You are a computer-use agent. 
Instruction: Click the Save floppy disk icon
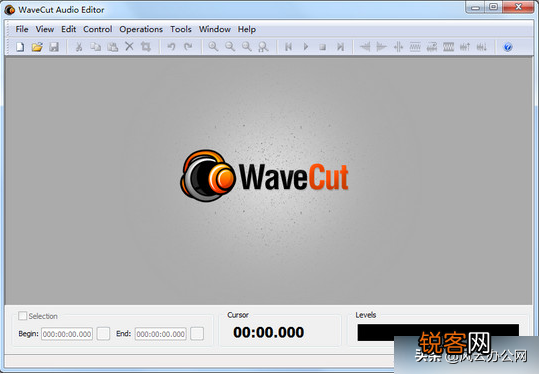(54, 46)
